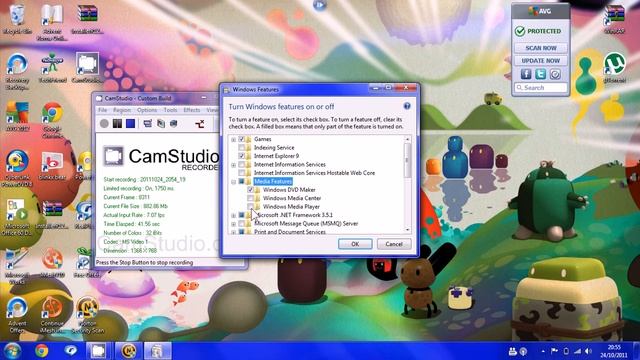This screenshot has width=640, height=360.
Task: Toggle the Media Features checkbox
Action: (x=242, y=181)
